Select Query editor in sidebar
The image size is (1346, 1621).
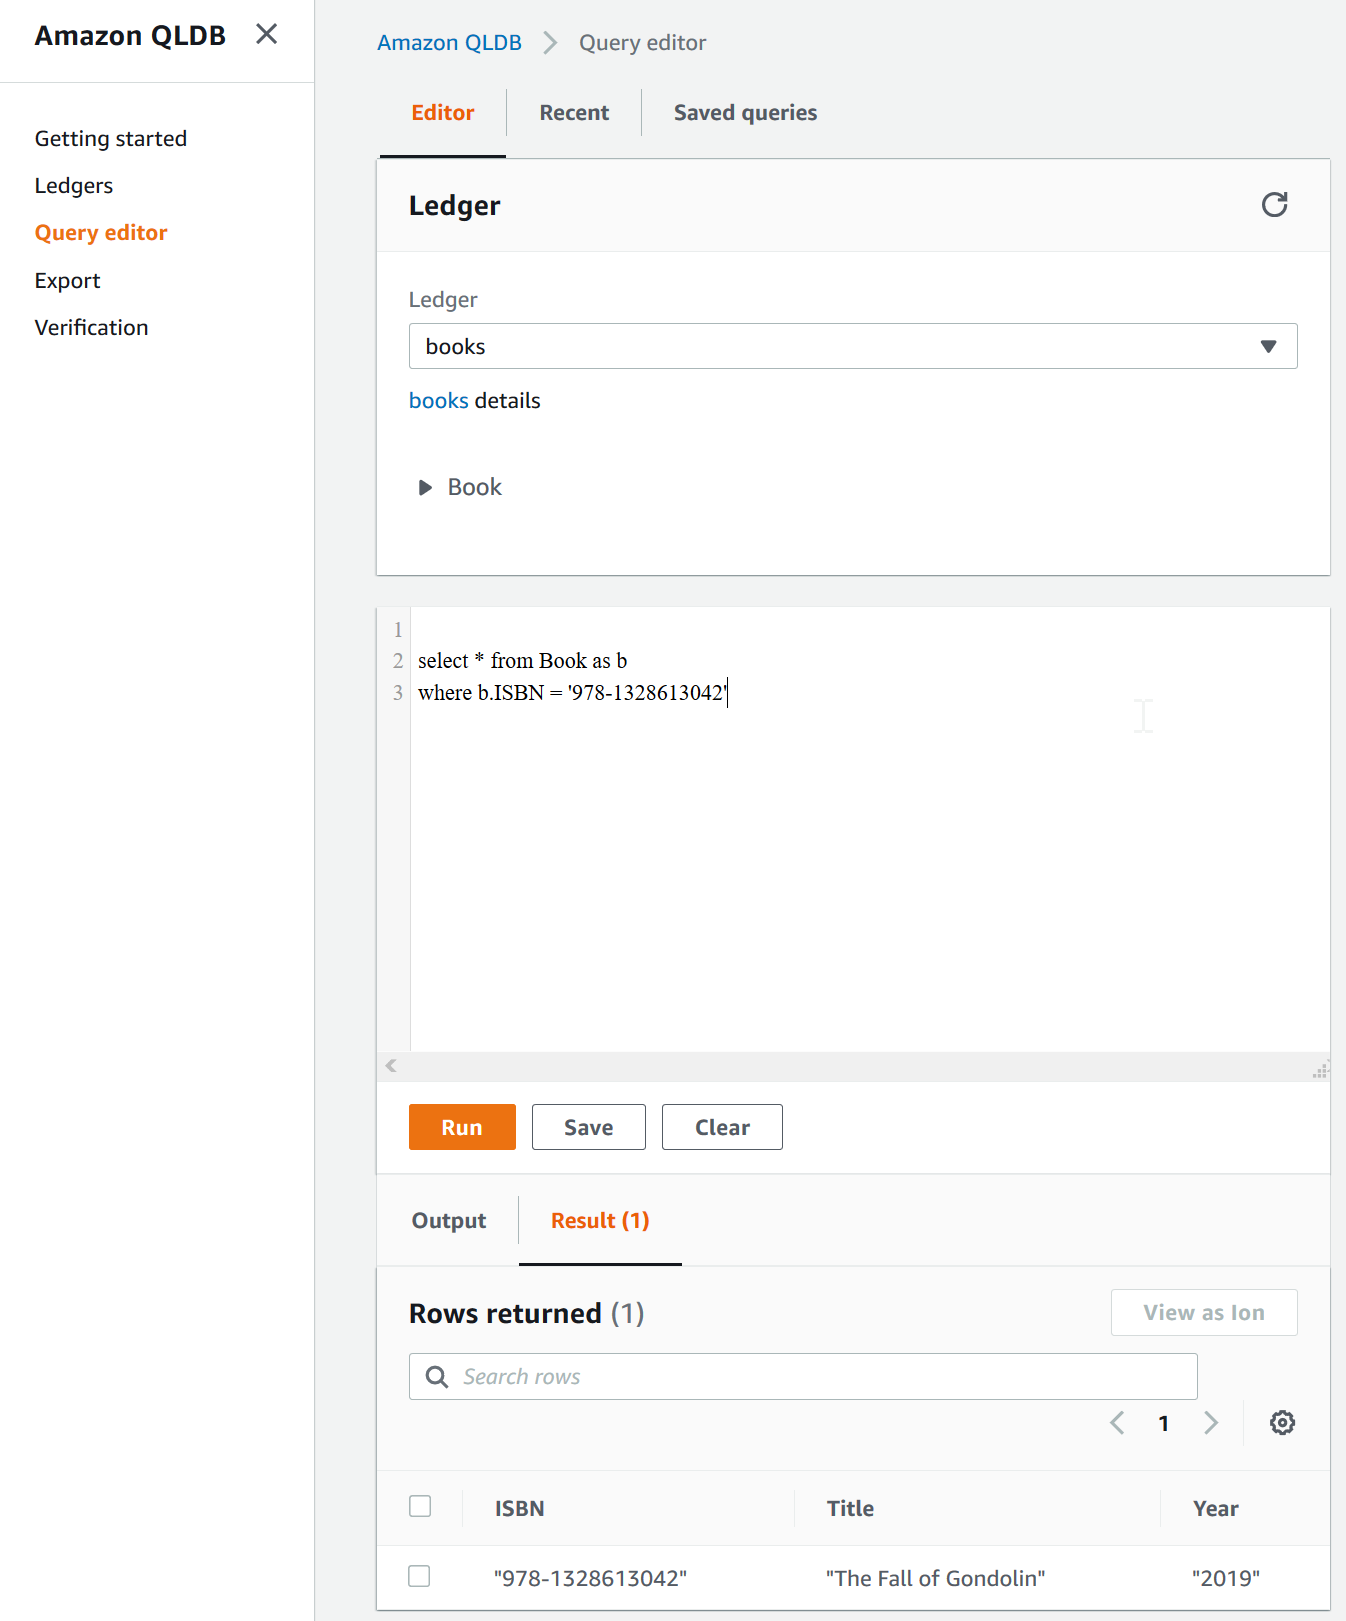101,233
